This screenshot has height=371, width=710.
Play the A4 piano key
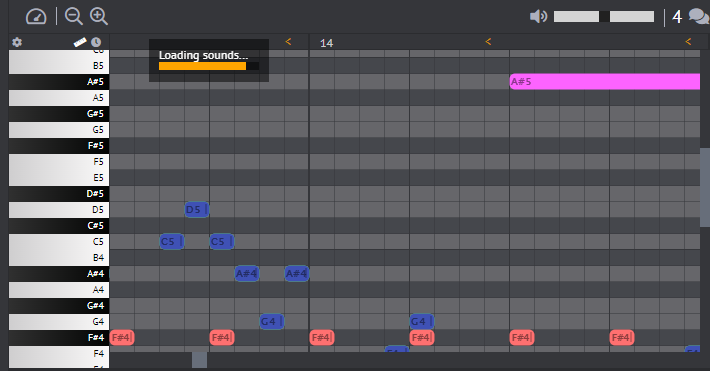(x=59, y=290)
